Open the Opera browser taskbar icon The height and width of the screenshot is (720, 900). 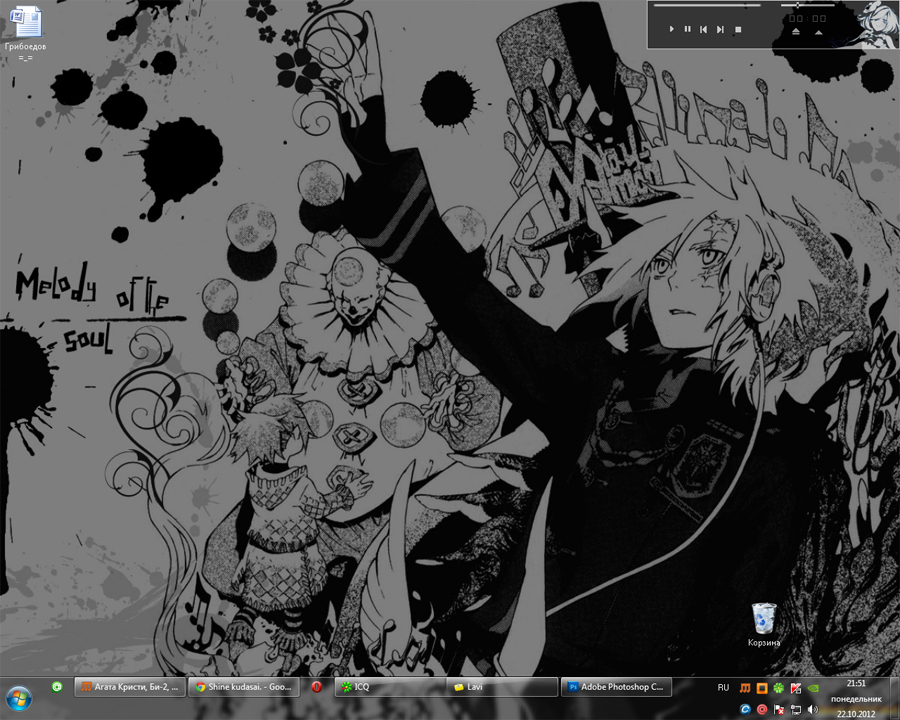tap(316, 687)
